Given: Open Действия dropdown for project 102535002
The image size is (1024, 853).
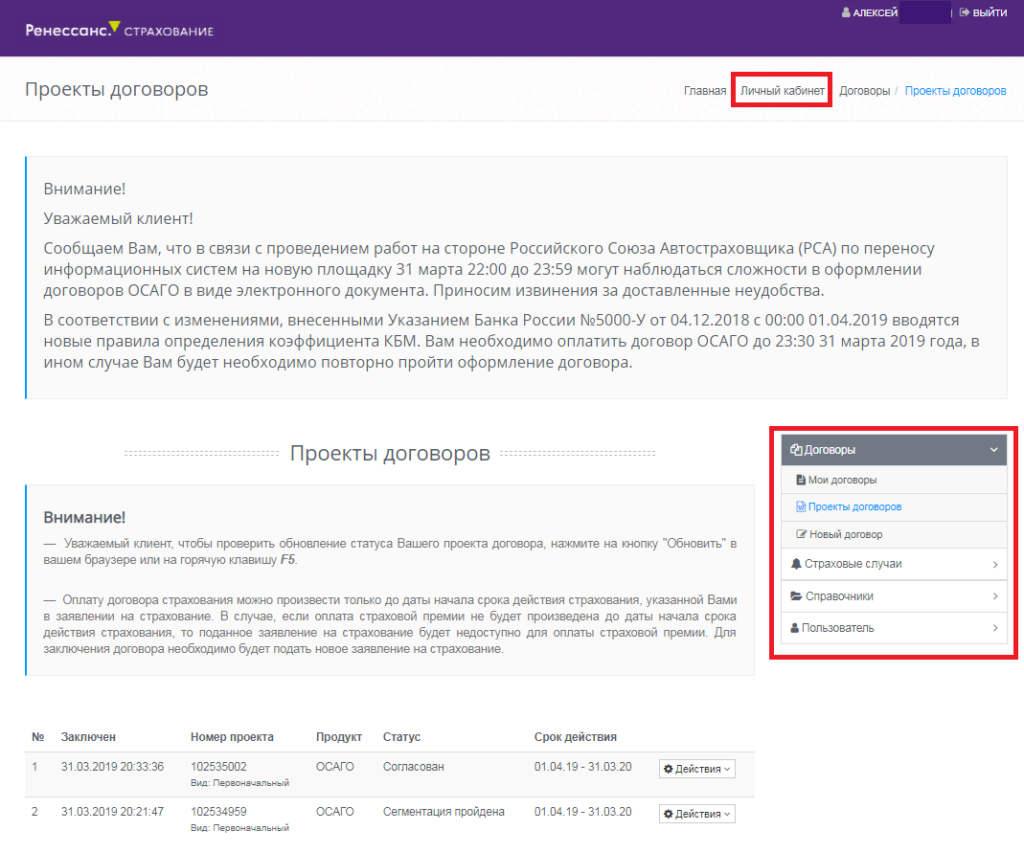Looking at the screenshot, I should point(697,769).
